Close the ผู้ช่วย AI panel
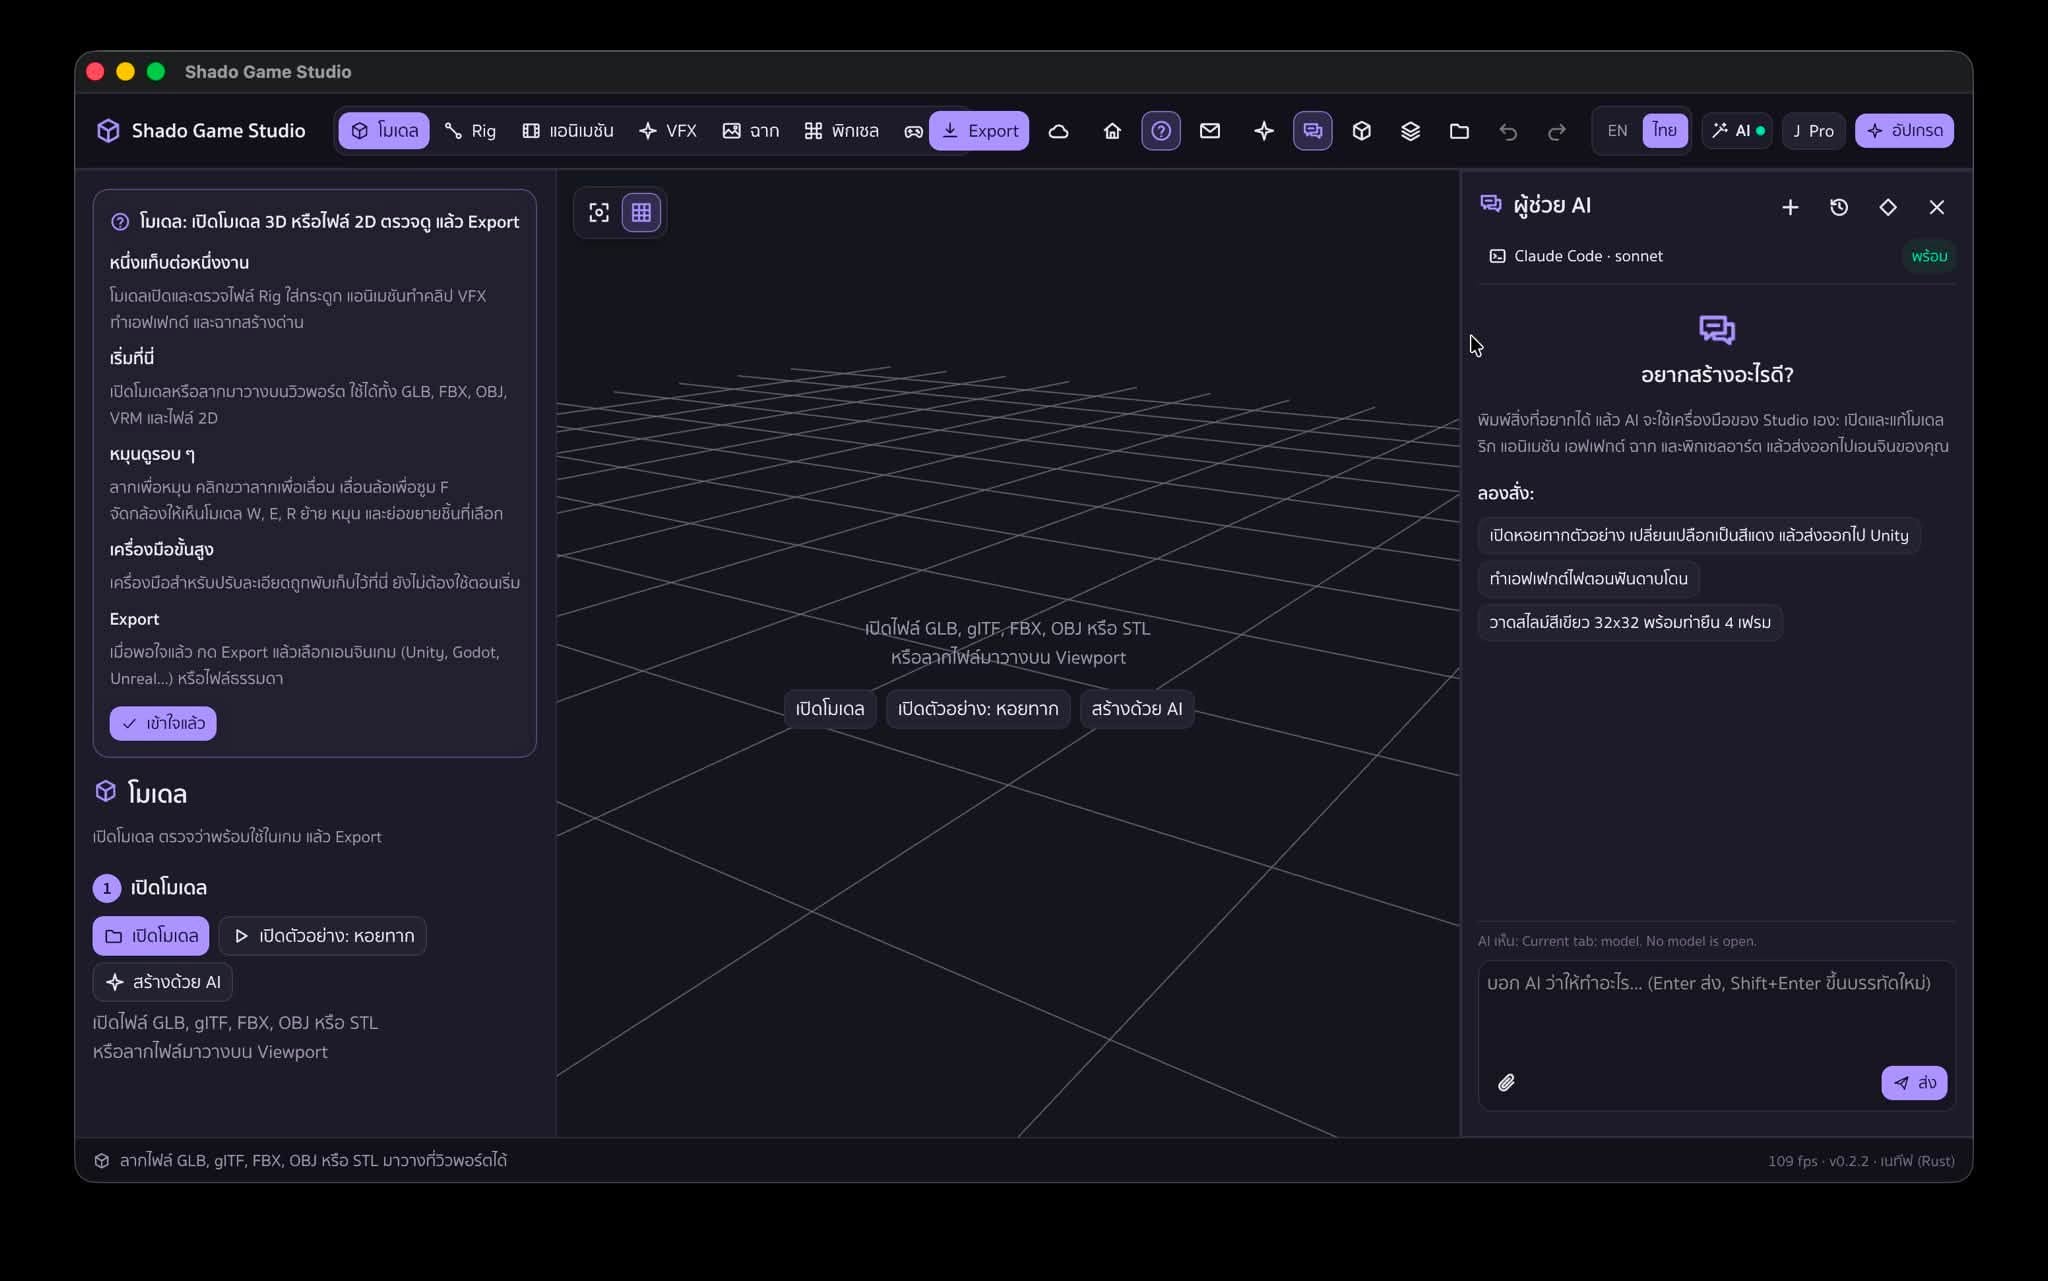Screen dimensions: 2048x1281 [1937, 207]
